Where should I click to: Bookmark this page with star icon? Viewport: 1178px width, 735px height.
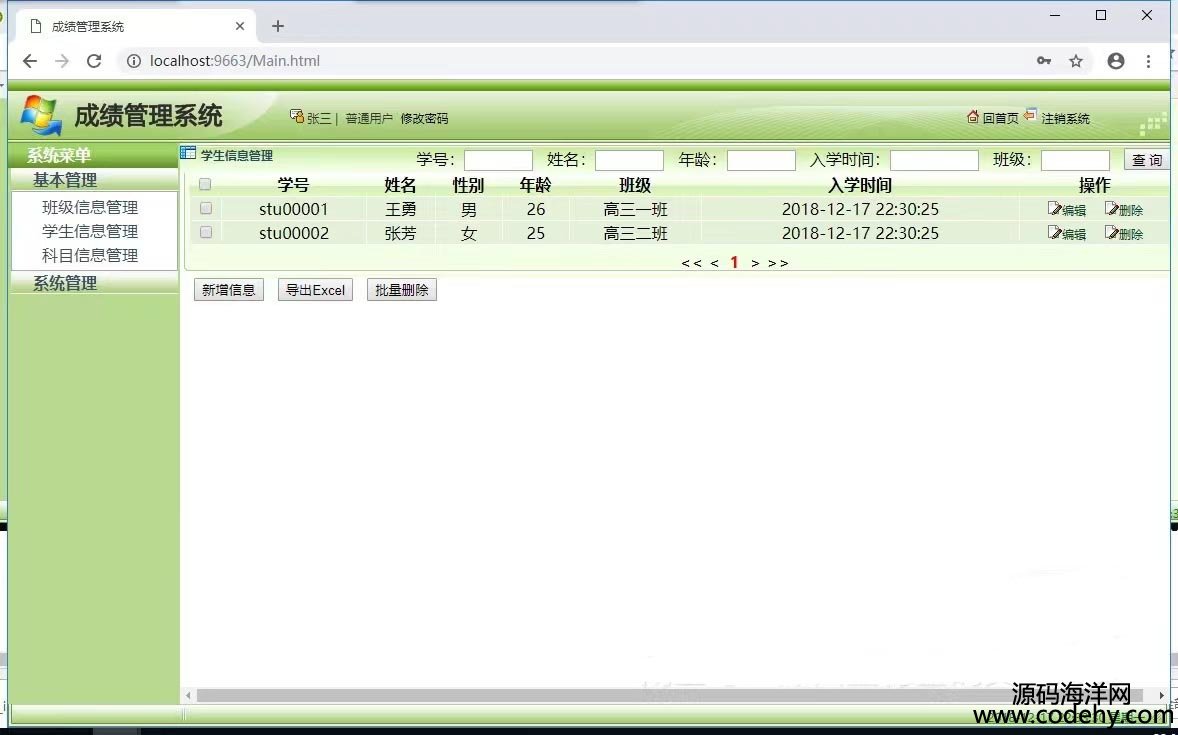pos(1076,61)
